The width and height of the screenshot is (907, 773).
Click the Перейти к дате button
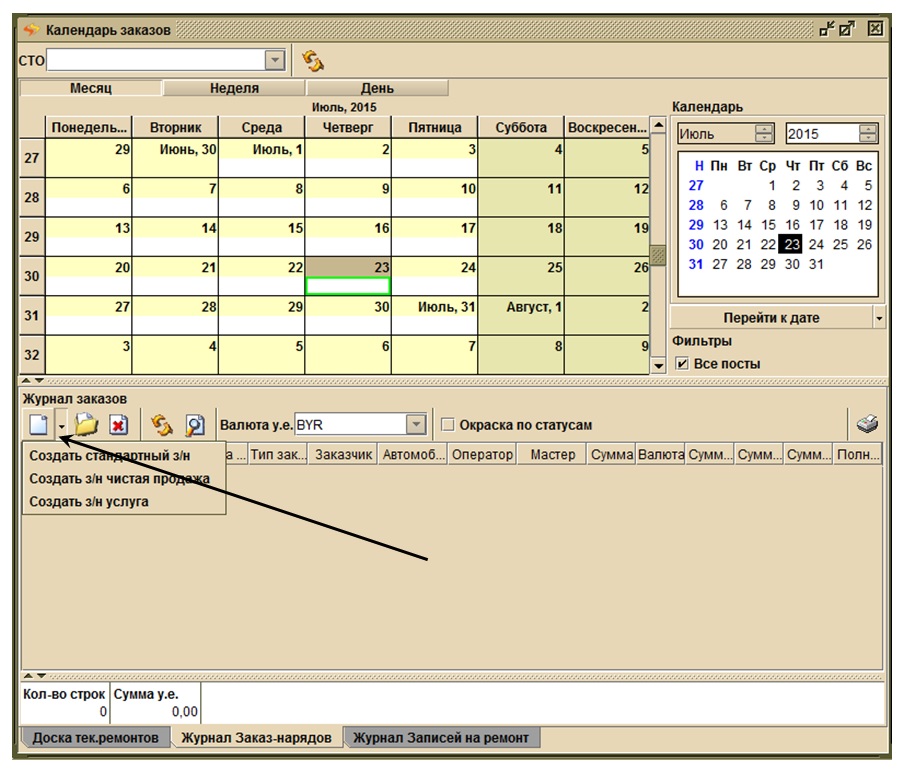click(771, 318)
